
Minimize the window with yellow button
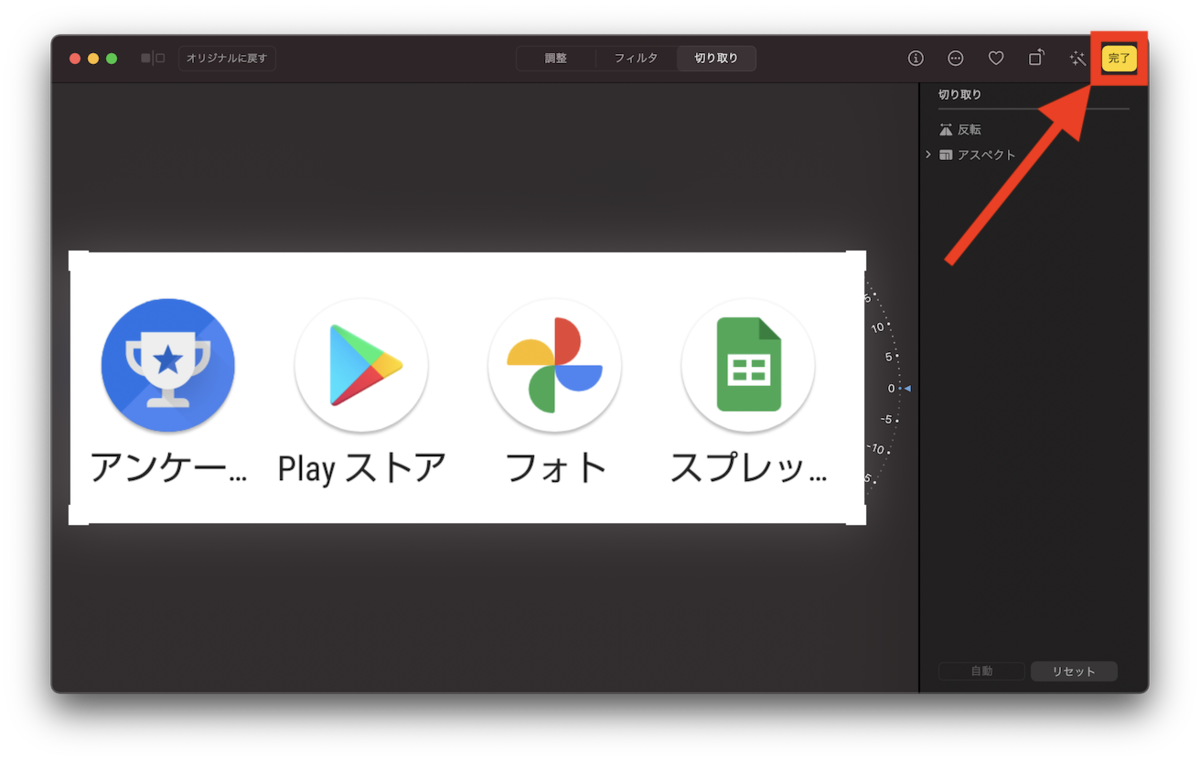pyautogui.click(x=93, y=59)
